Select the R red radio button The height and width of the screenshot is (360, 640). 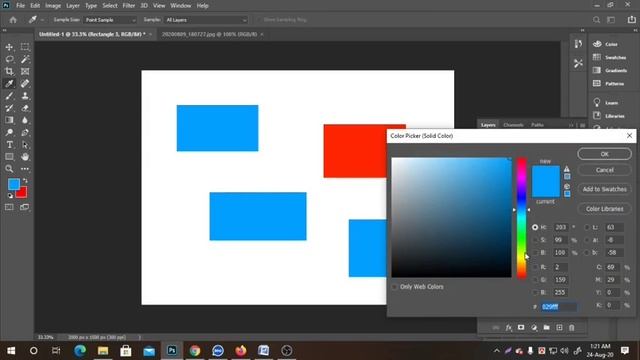pos(535,267)
